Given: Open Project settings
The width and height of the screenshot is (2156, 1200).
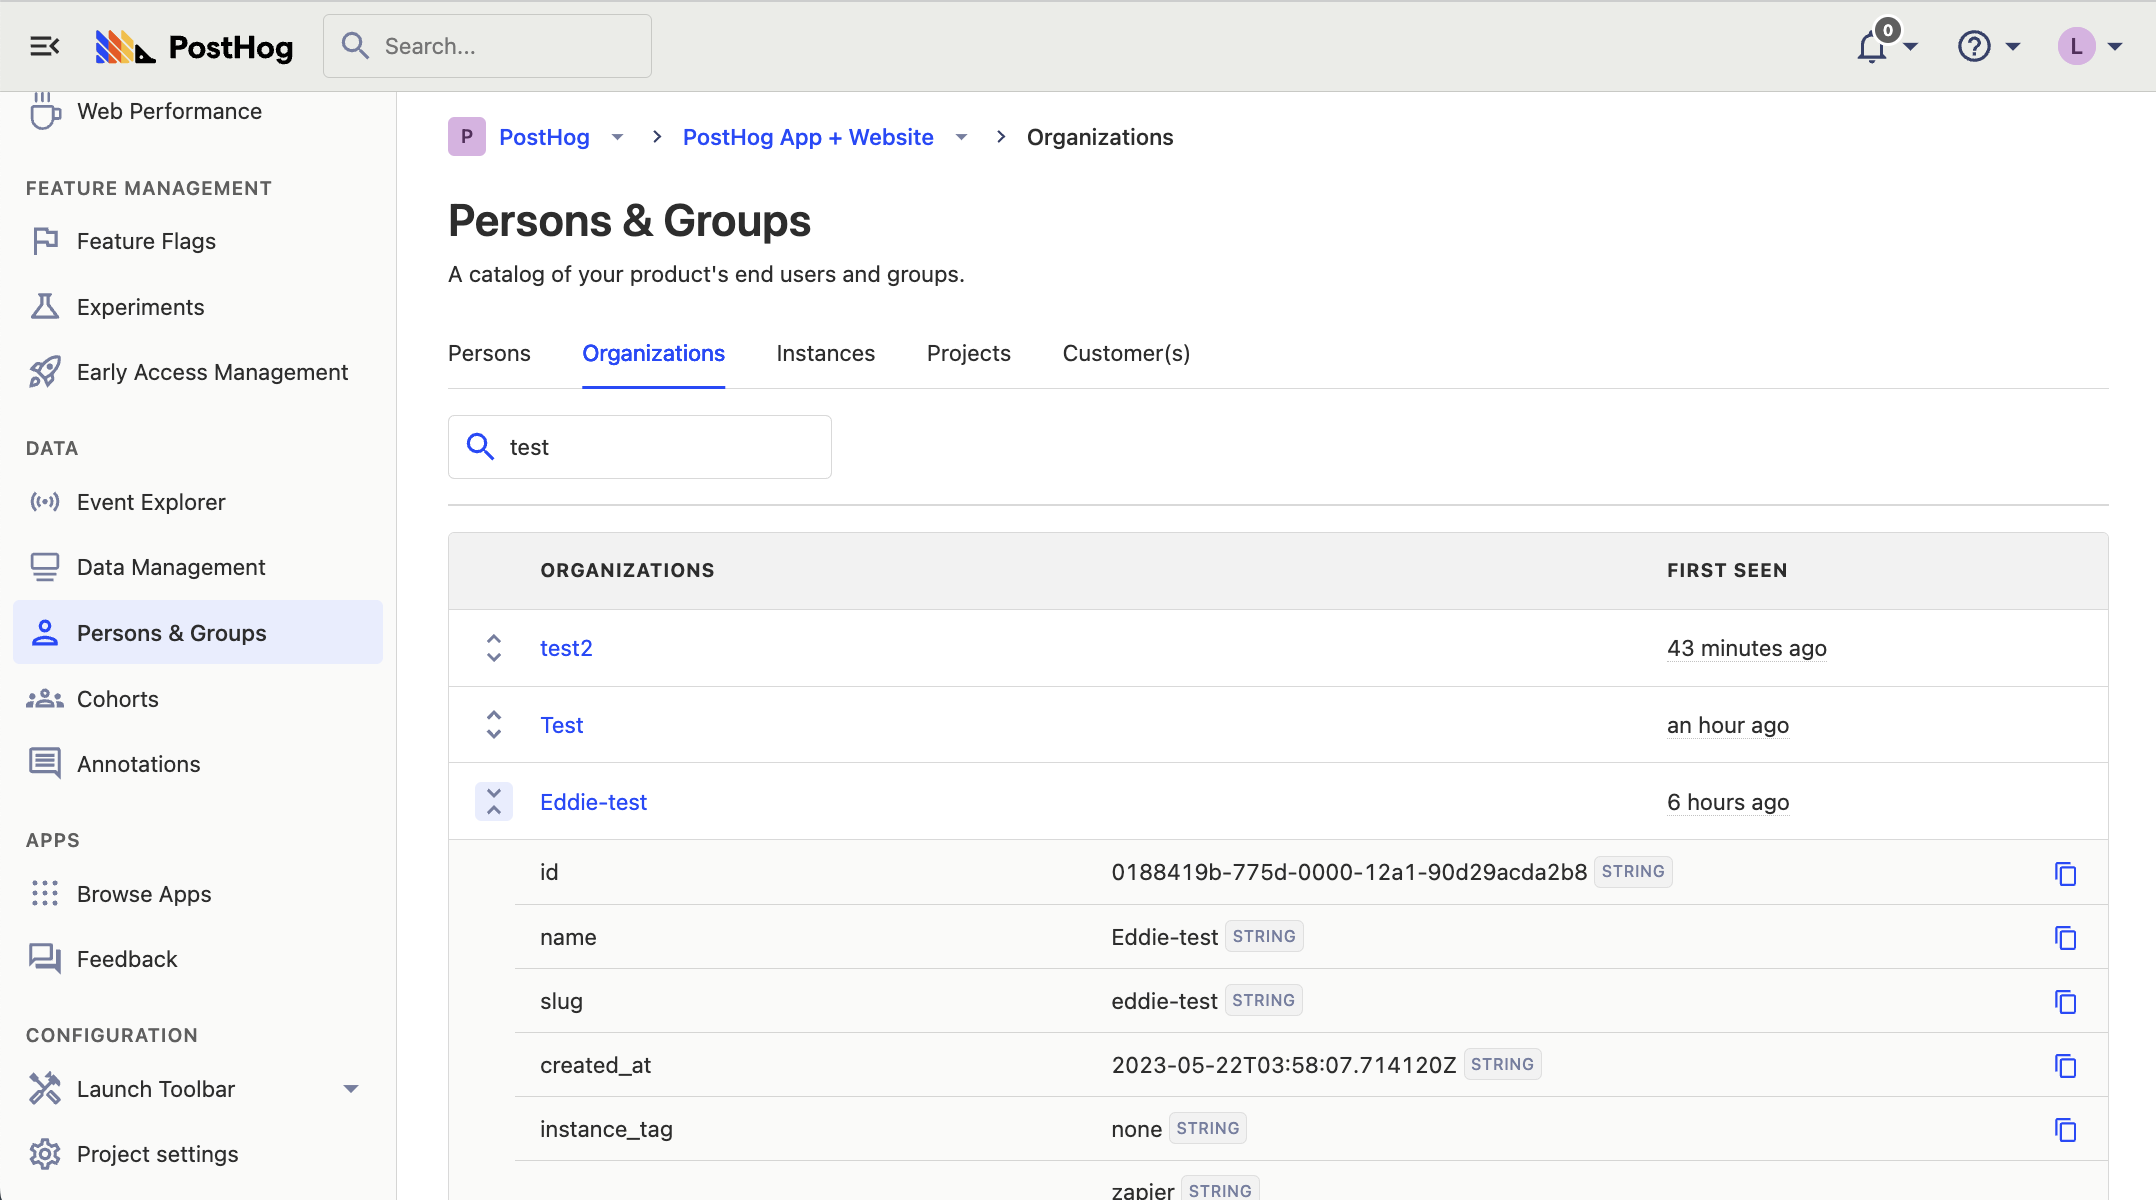Looking at the screenshot, I should tap(156, 1153).
